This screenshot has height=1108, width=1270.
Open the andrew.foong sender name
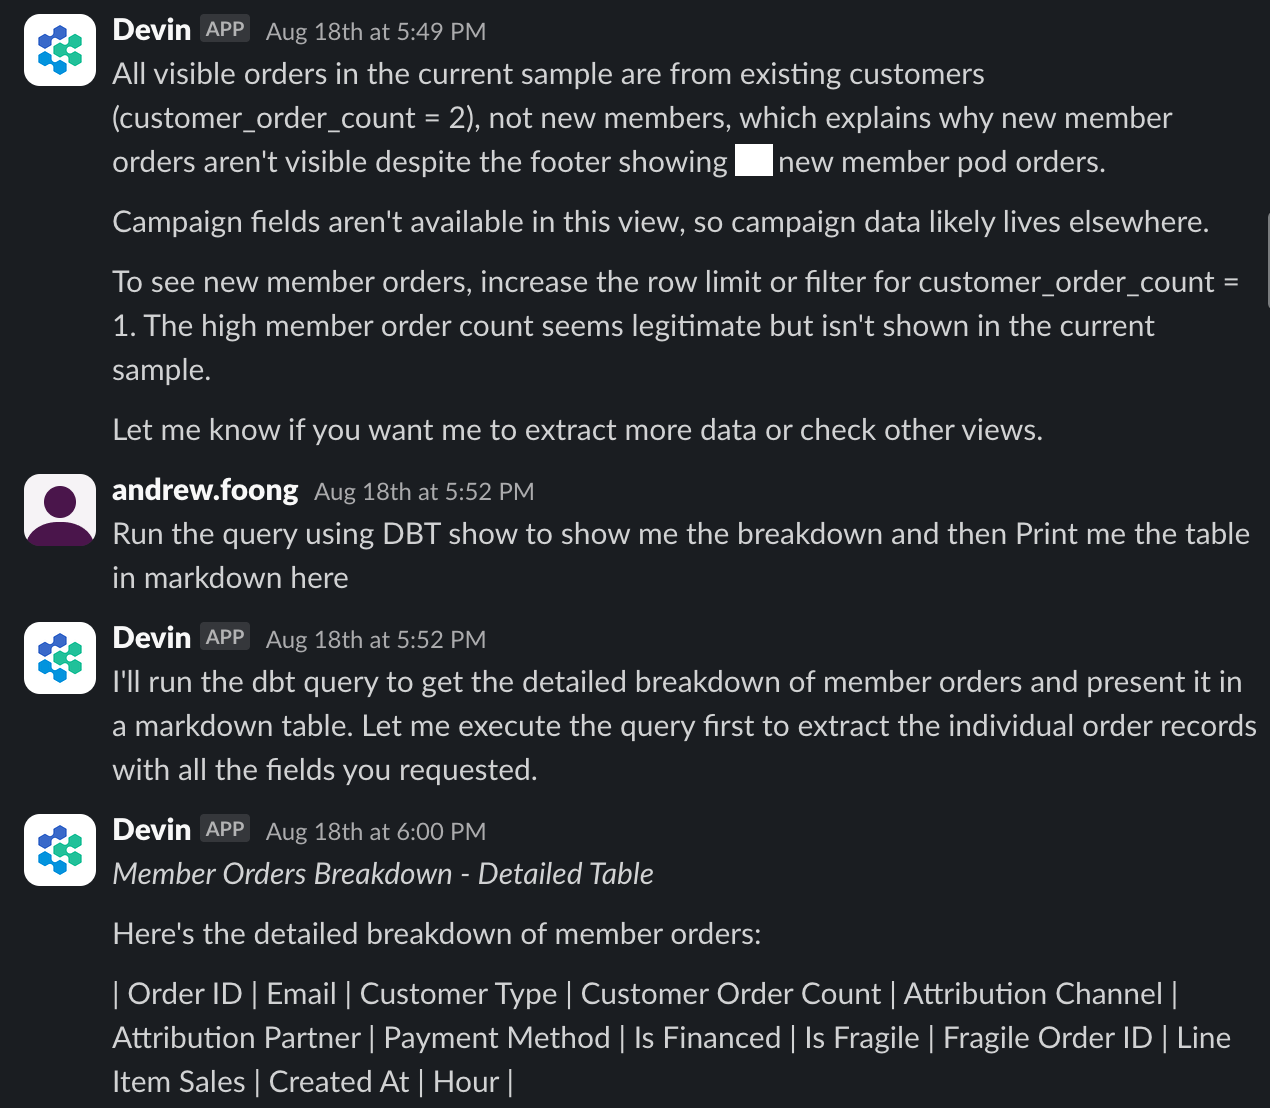pos(205,490)
